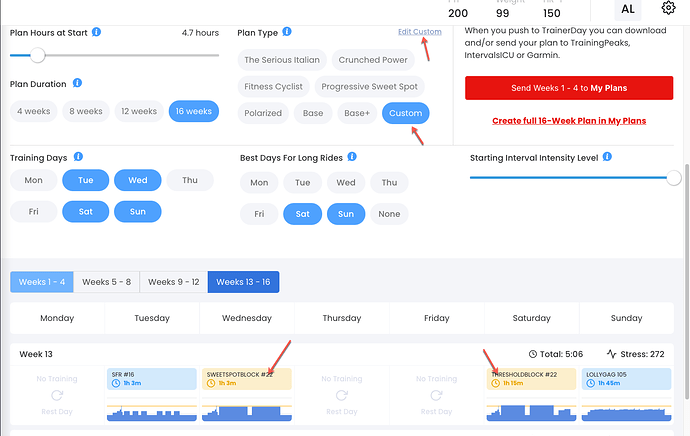
Task: Open the settings gear icon
Action: tap(668, 8)
